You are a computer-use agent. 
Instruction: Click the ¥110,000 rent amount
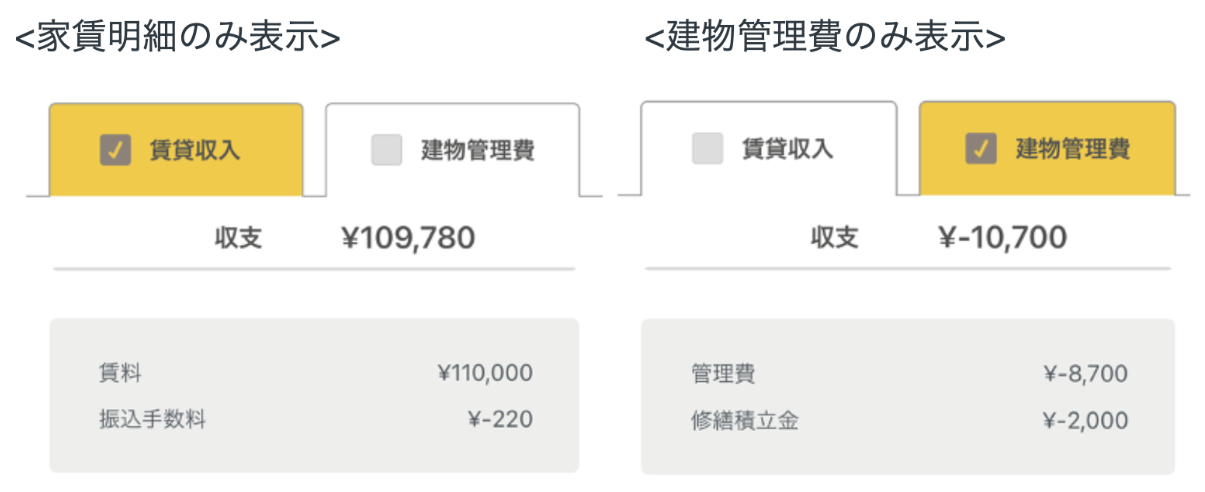(x=485, y=374)
